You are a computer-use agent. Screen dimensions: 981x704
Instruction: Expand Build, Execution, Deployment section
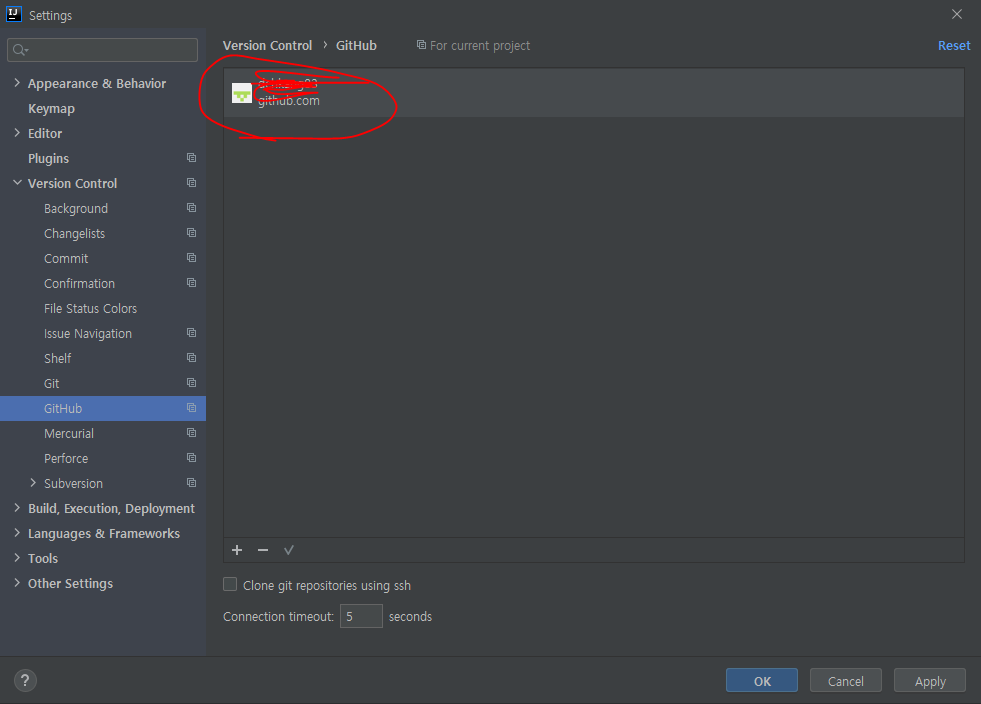(x=17, y=508)
